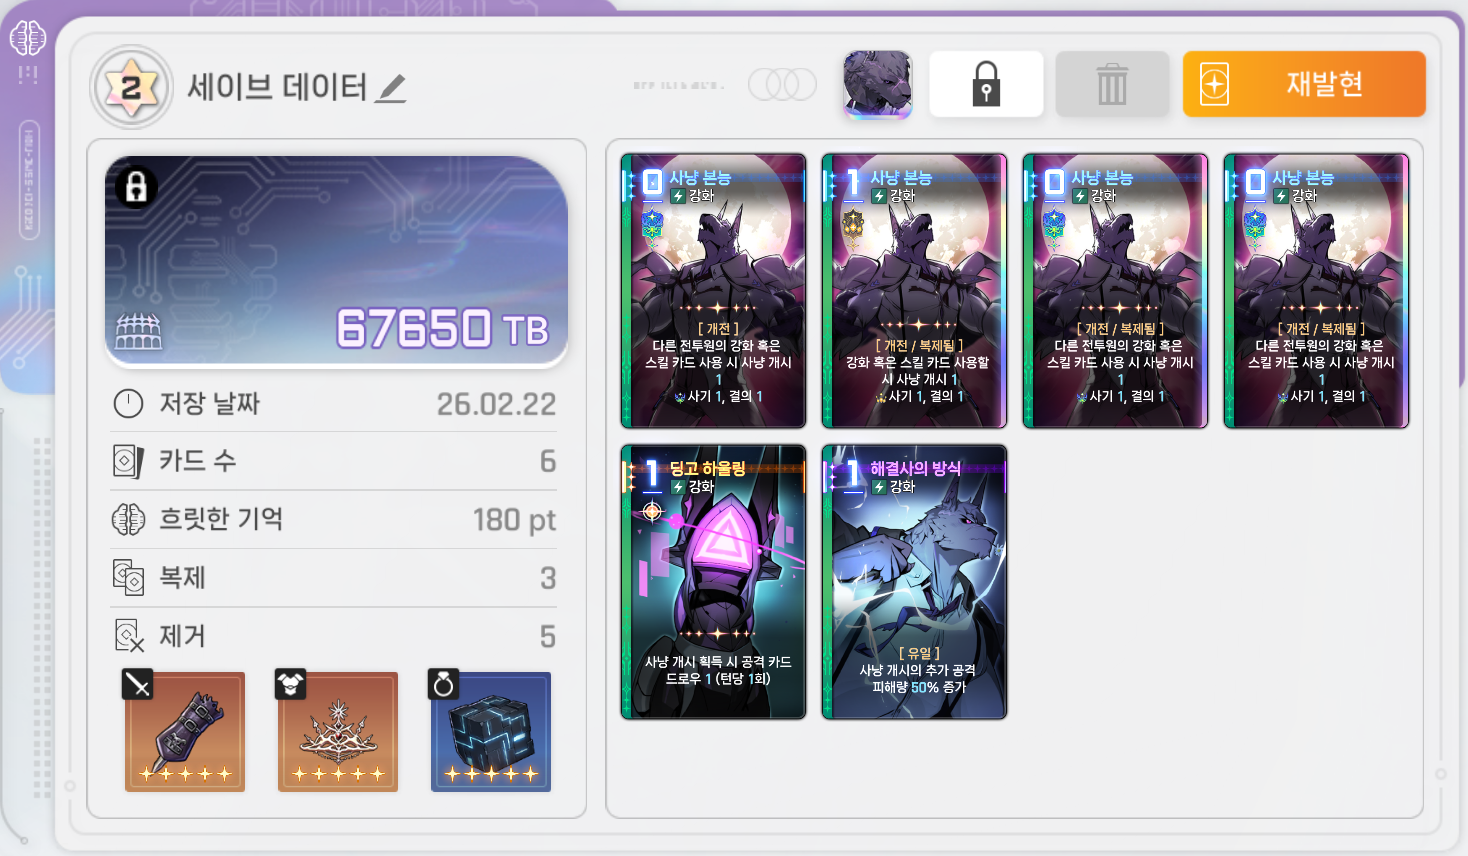Select the 해결사의 방식 card

(x=914, y=582)
